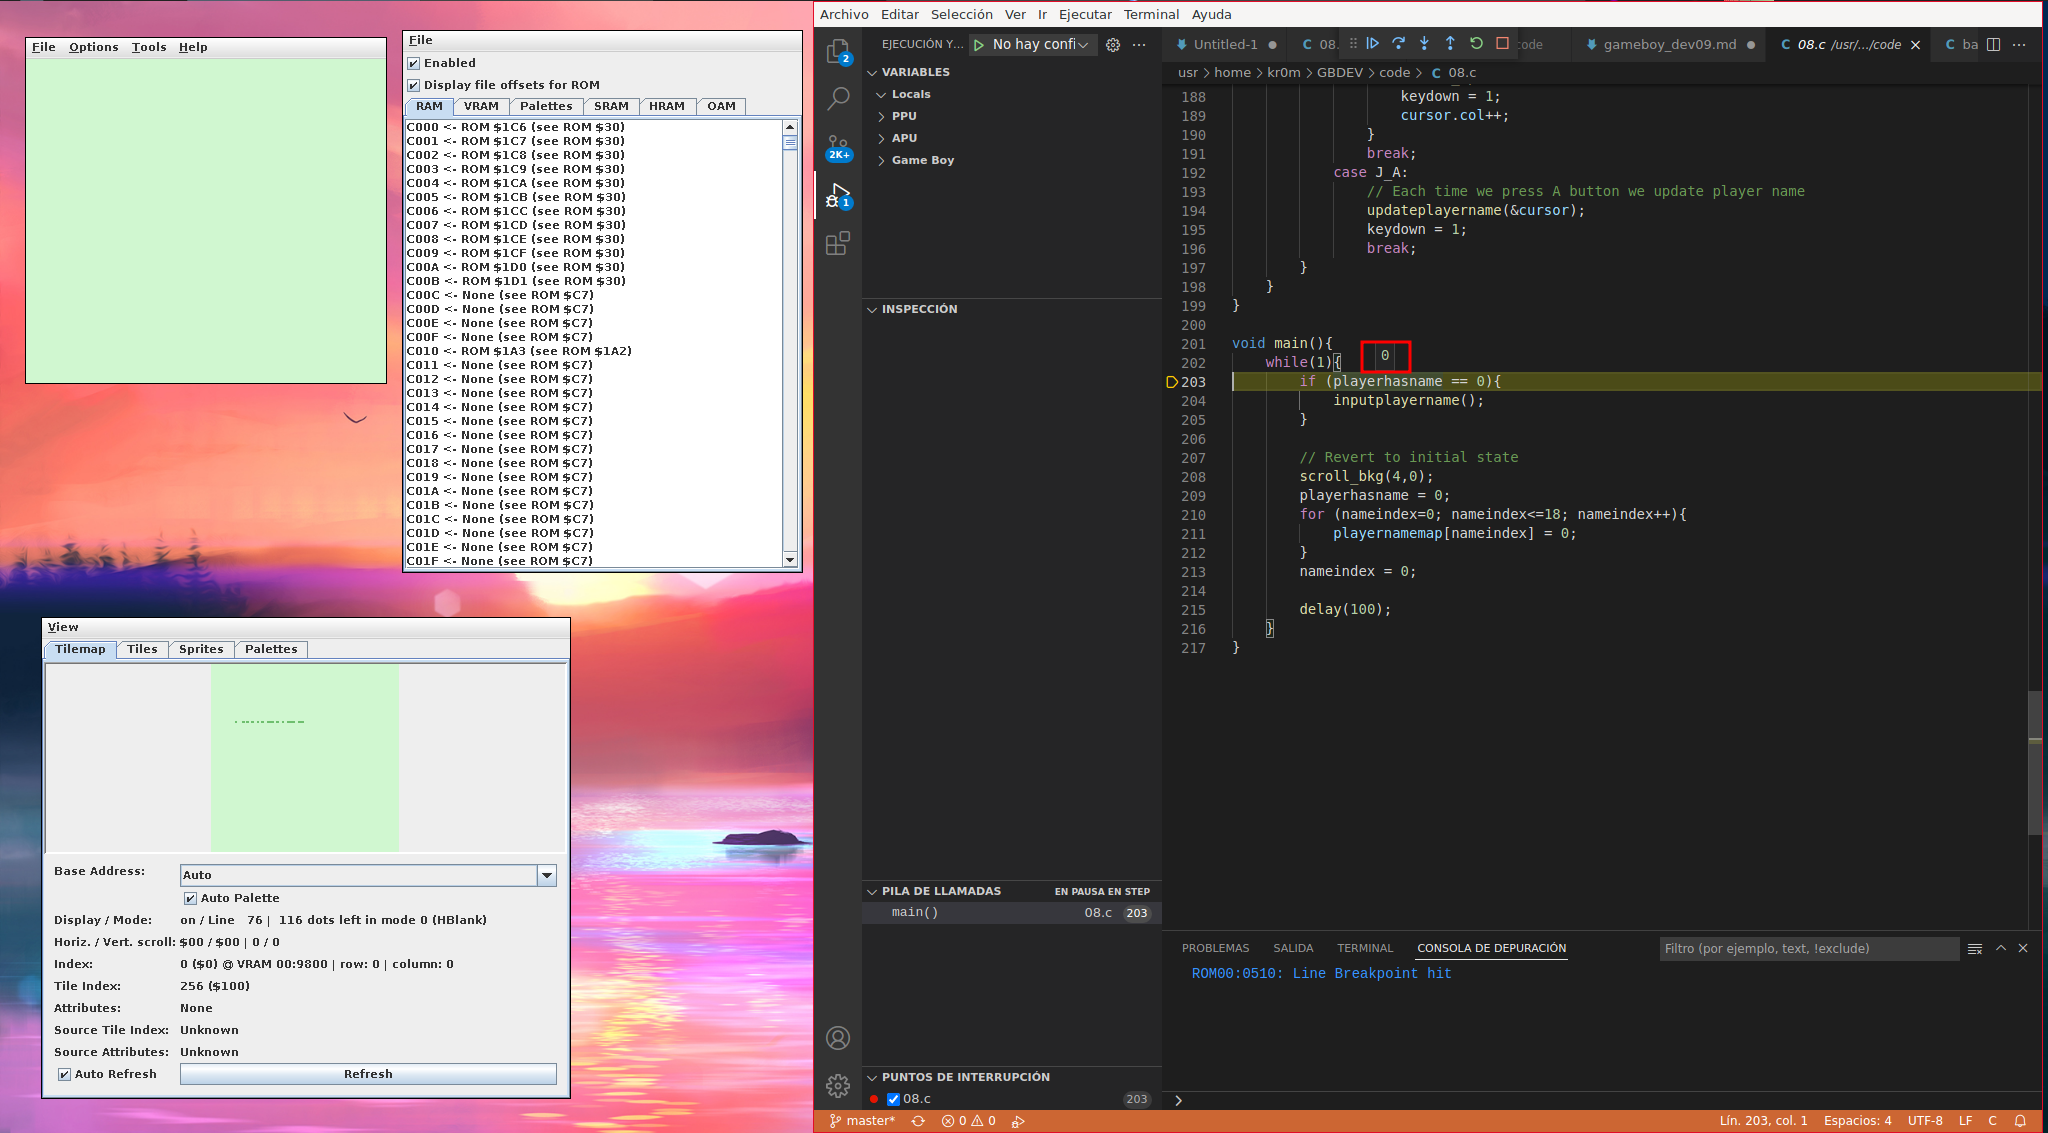This screenshot has width=2048, height=1133.
Task: Open the Extensions view in the activity bar
Action: coord(838,244)
